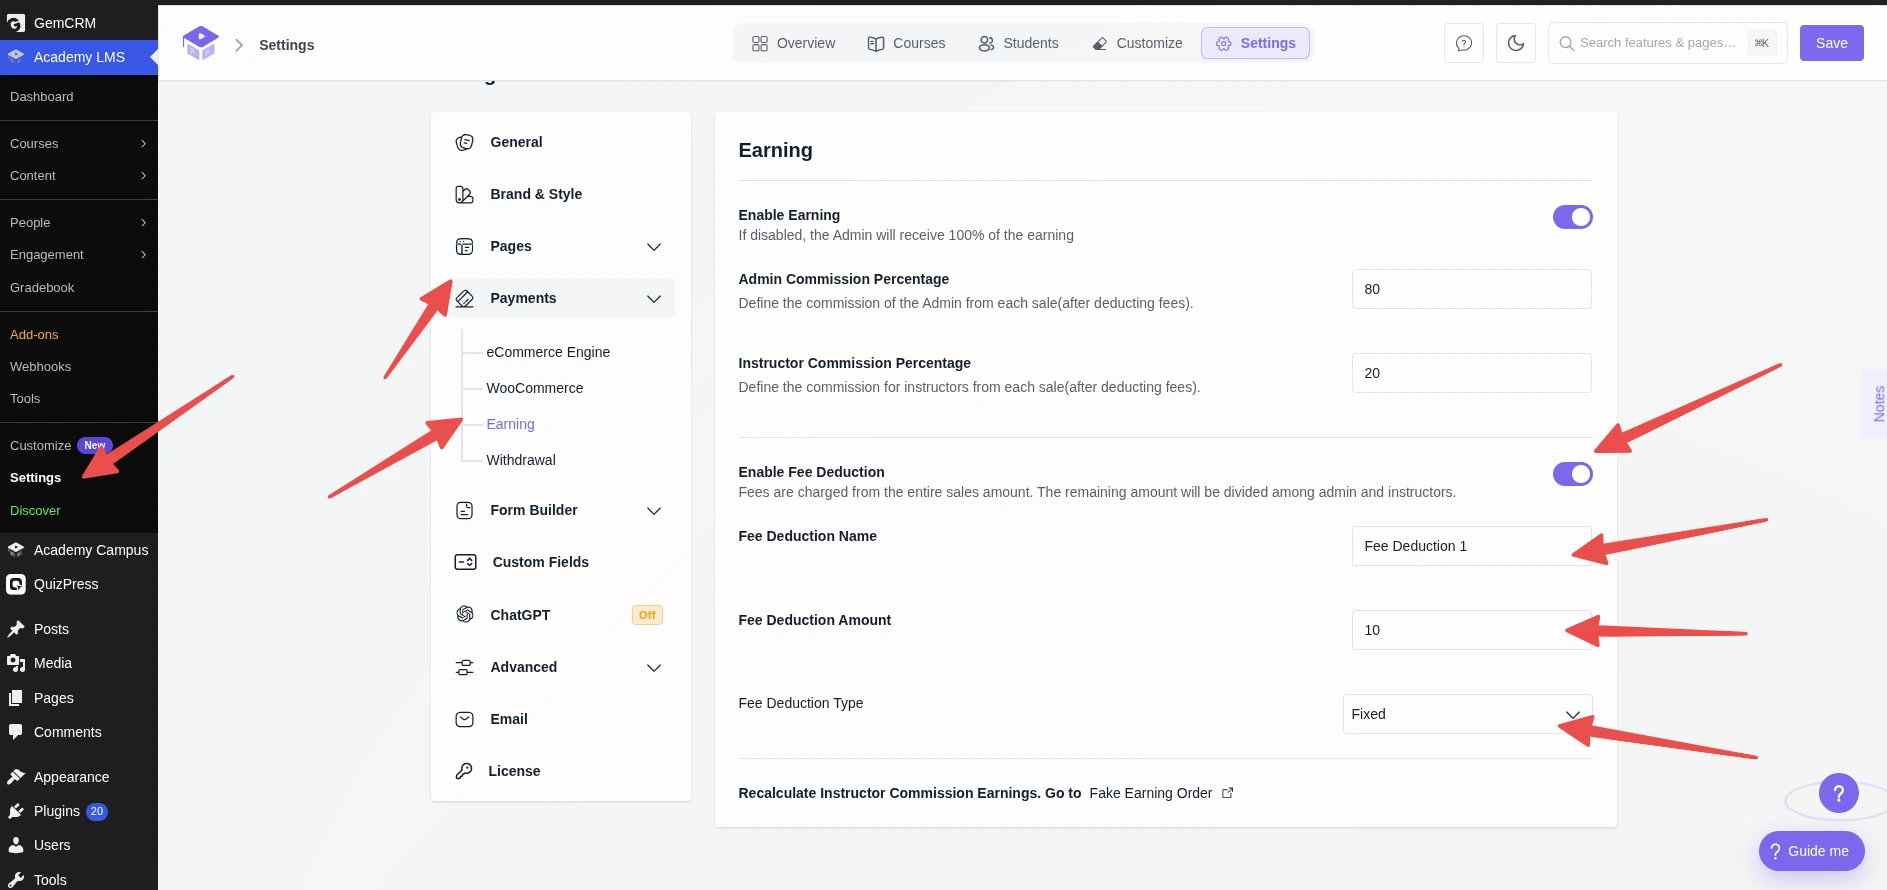The image size is (1887, 890).
Task: Click the Appearance brush icon
Action: pyautogui.click(x=16, y=777)
